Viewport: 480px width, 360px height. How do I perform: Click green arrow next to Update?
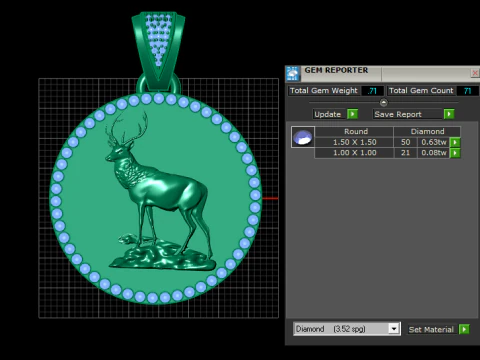(x=352, y=114)
